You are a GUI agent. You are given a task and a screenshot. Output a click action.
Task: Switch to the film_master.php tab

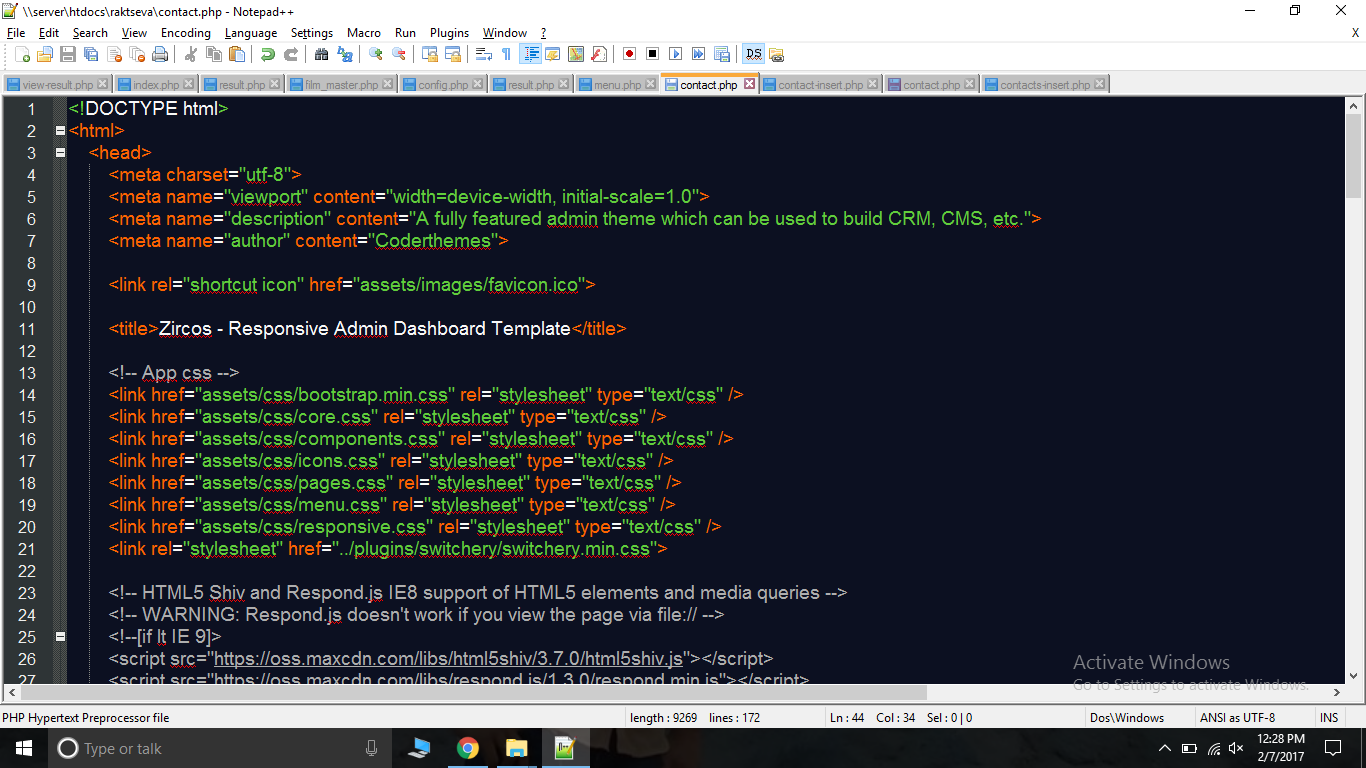(335, 85)
